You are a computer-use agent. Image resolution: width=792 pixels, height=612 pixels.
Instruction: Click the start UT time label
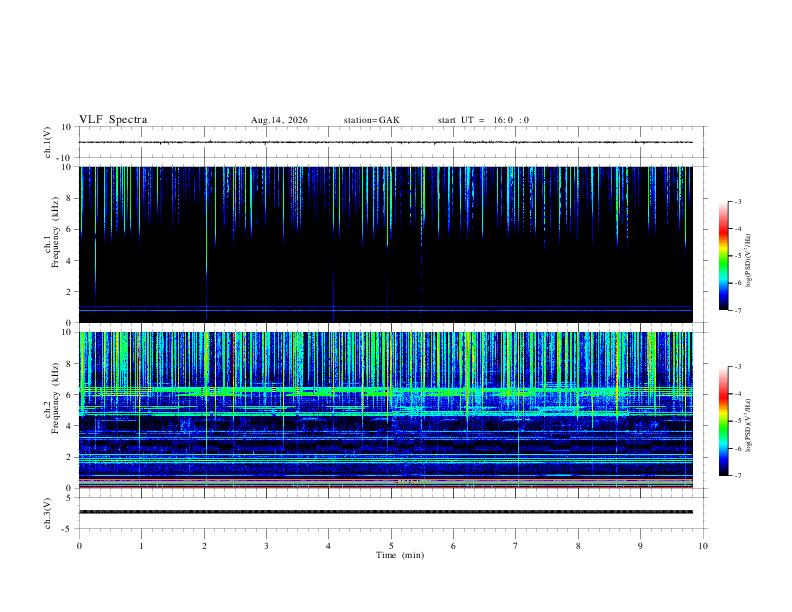click(483, 120)
